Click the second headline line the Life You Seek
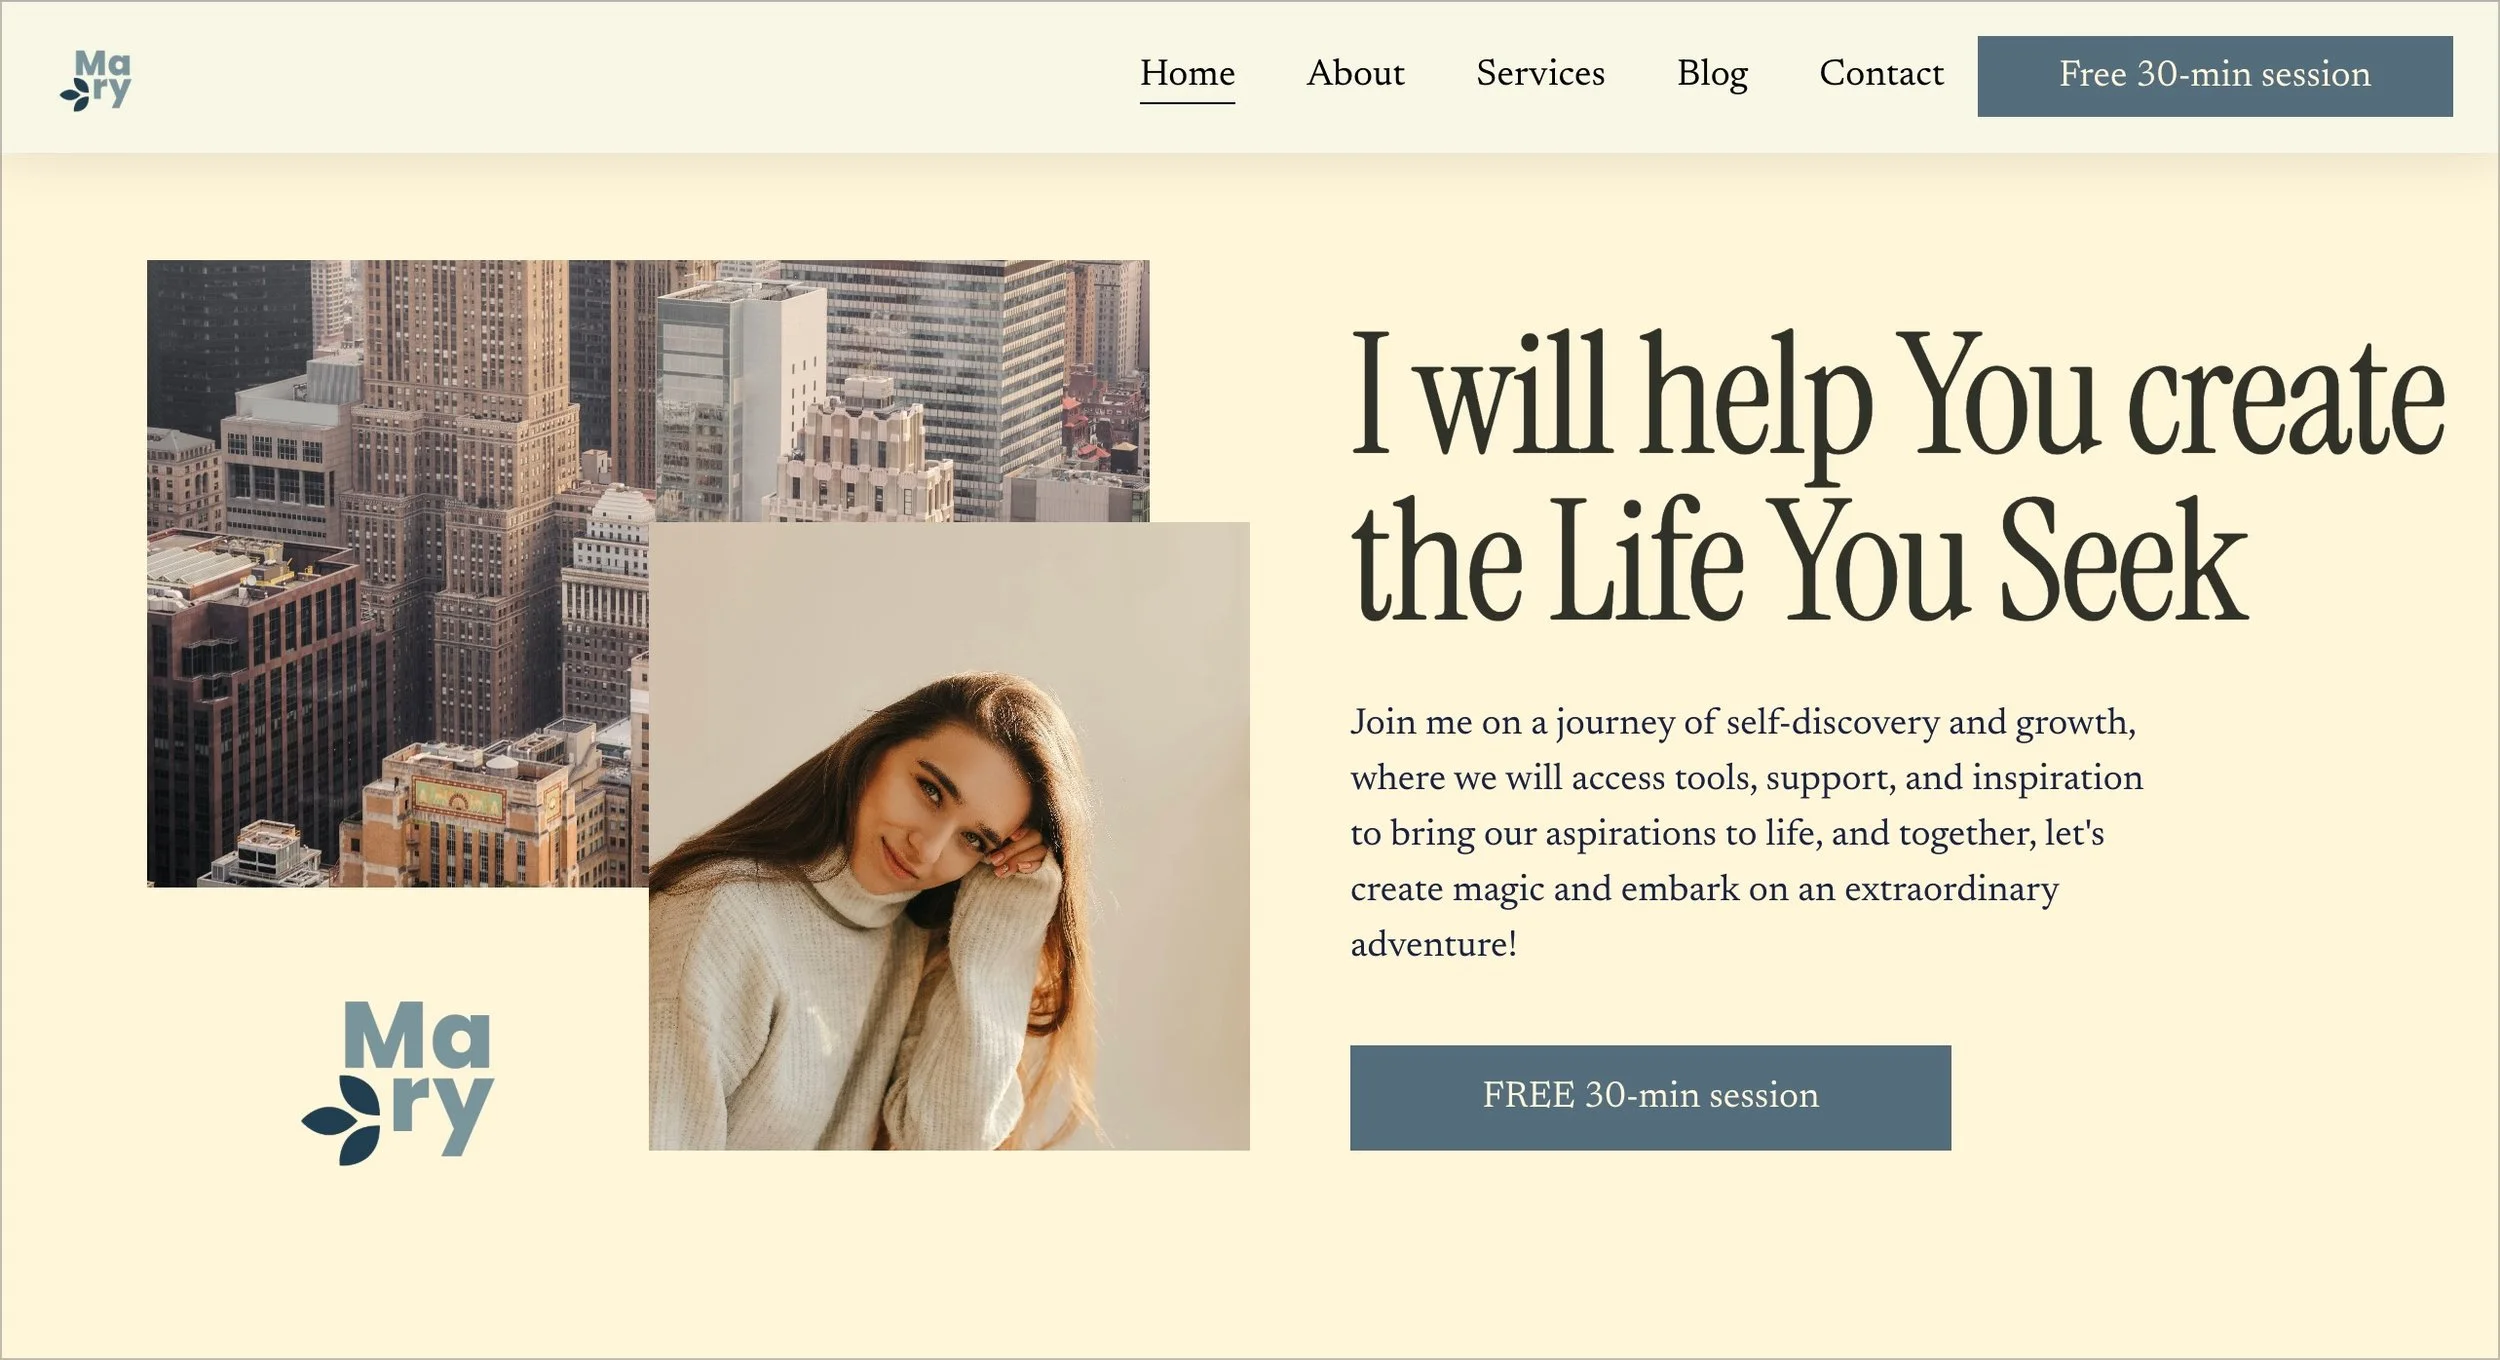 click(x=1799, y=560)
